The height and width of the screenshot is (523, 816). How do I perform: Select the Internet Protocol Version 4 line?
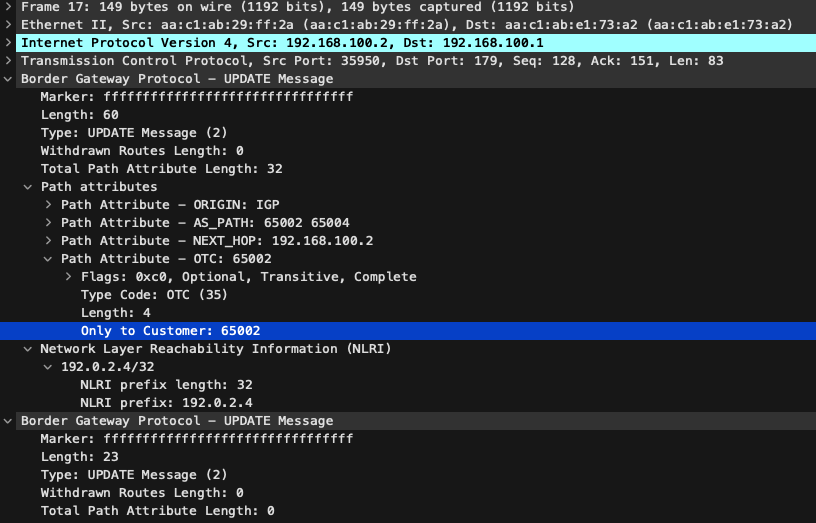point(282,43)
